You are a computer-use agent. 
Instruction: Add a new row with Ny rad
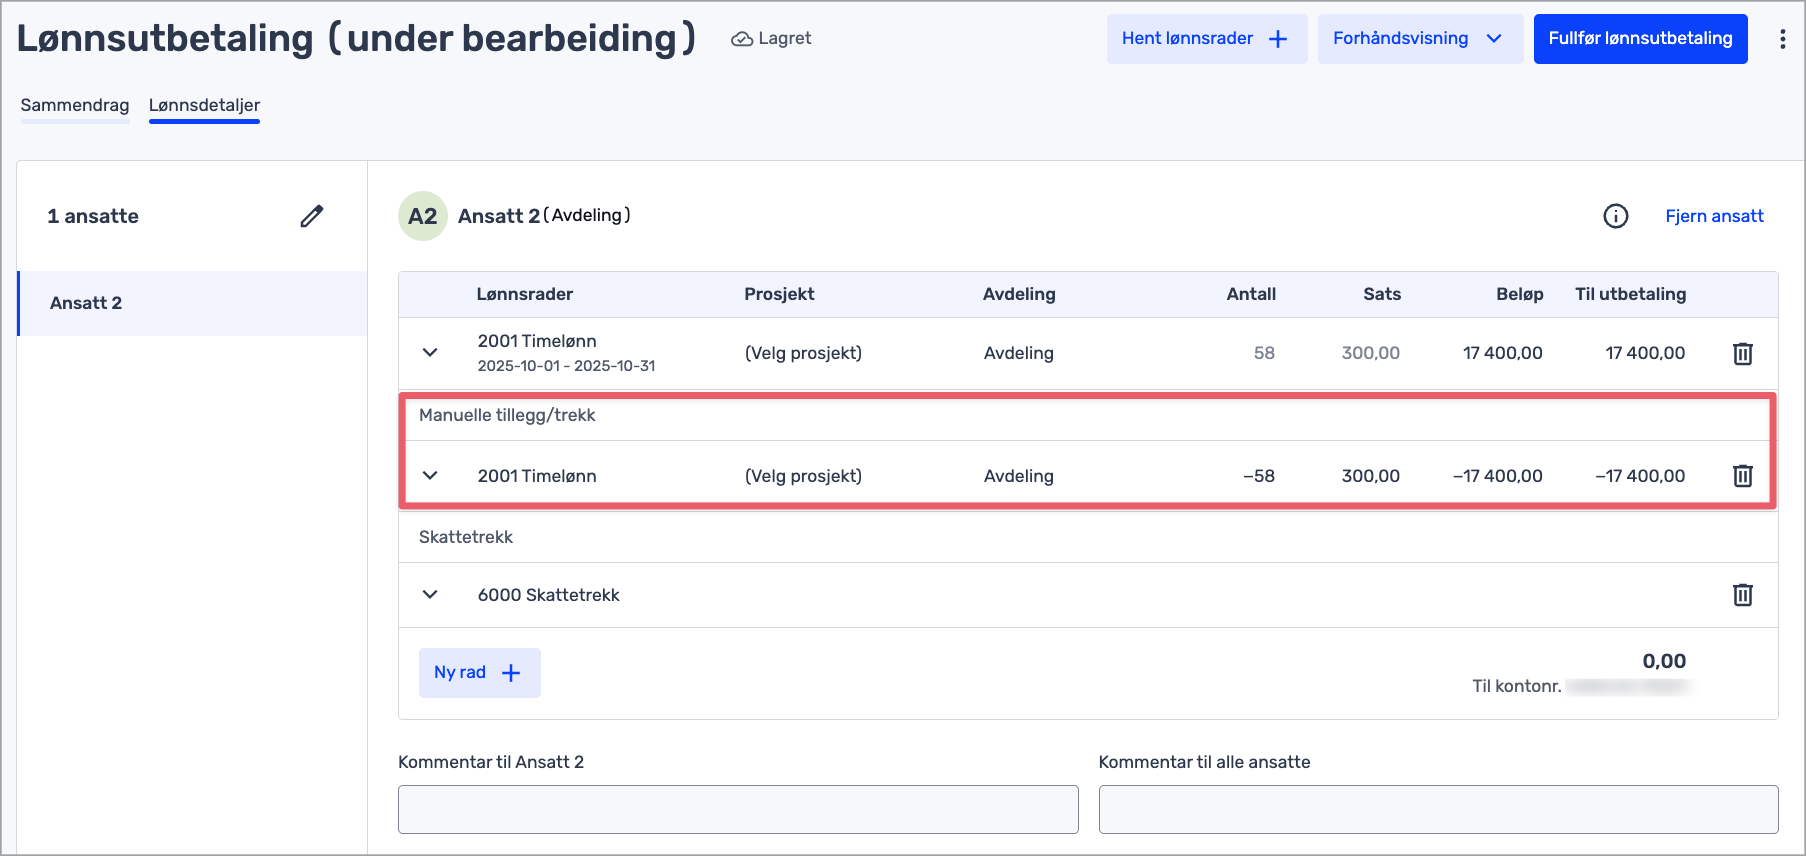coord(479,673)
